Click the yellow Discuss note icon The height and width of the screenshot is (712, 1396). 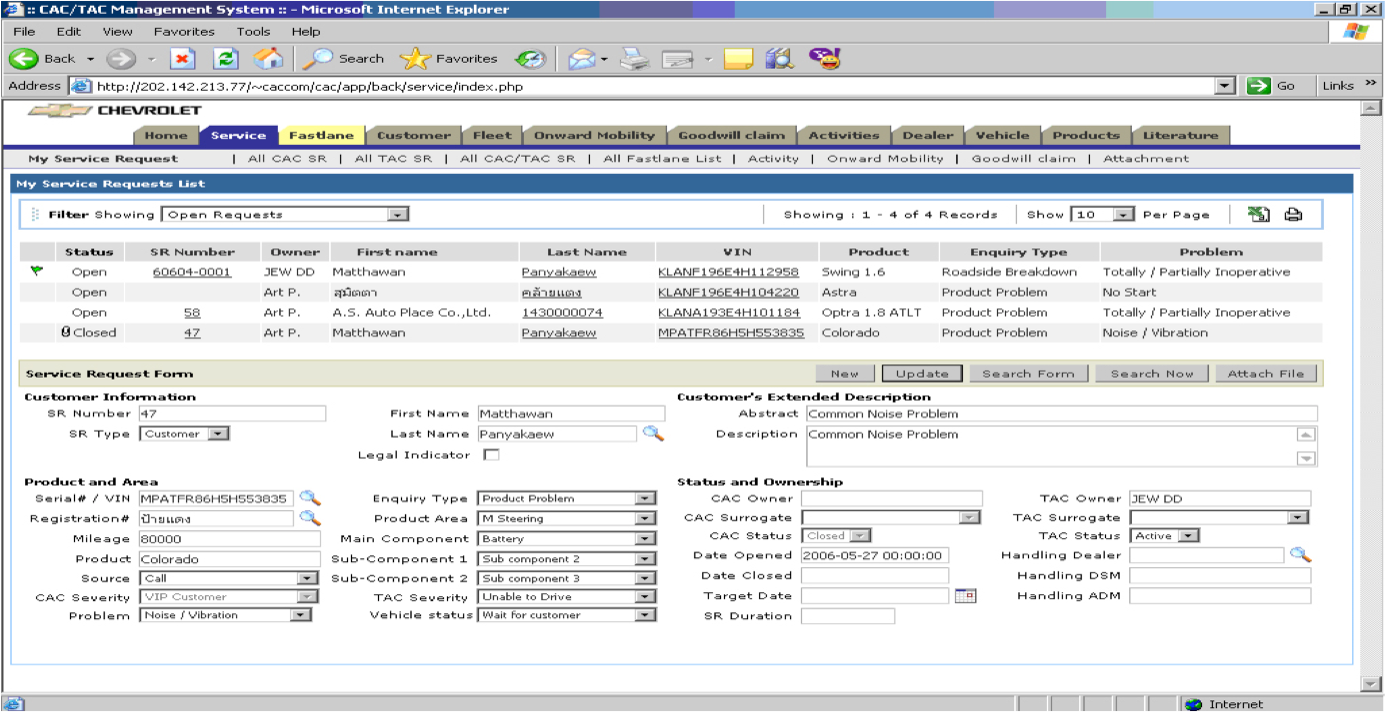(x=738, y=59)
